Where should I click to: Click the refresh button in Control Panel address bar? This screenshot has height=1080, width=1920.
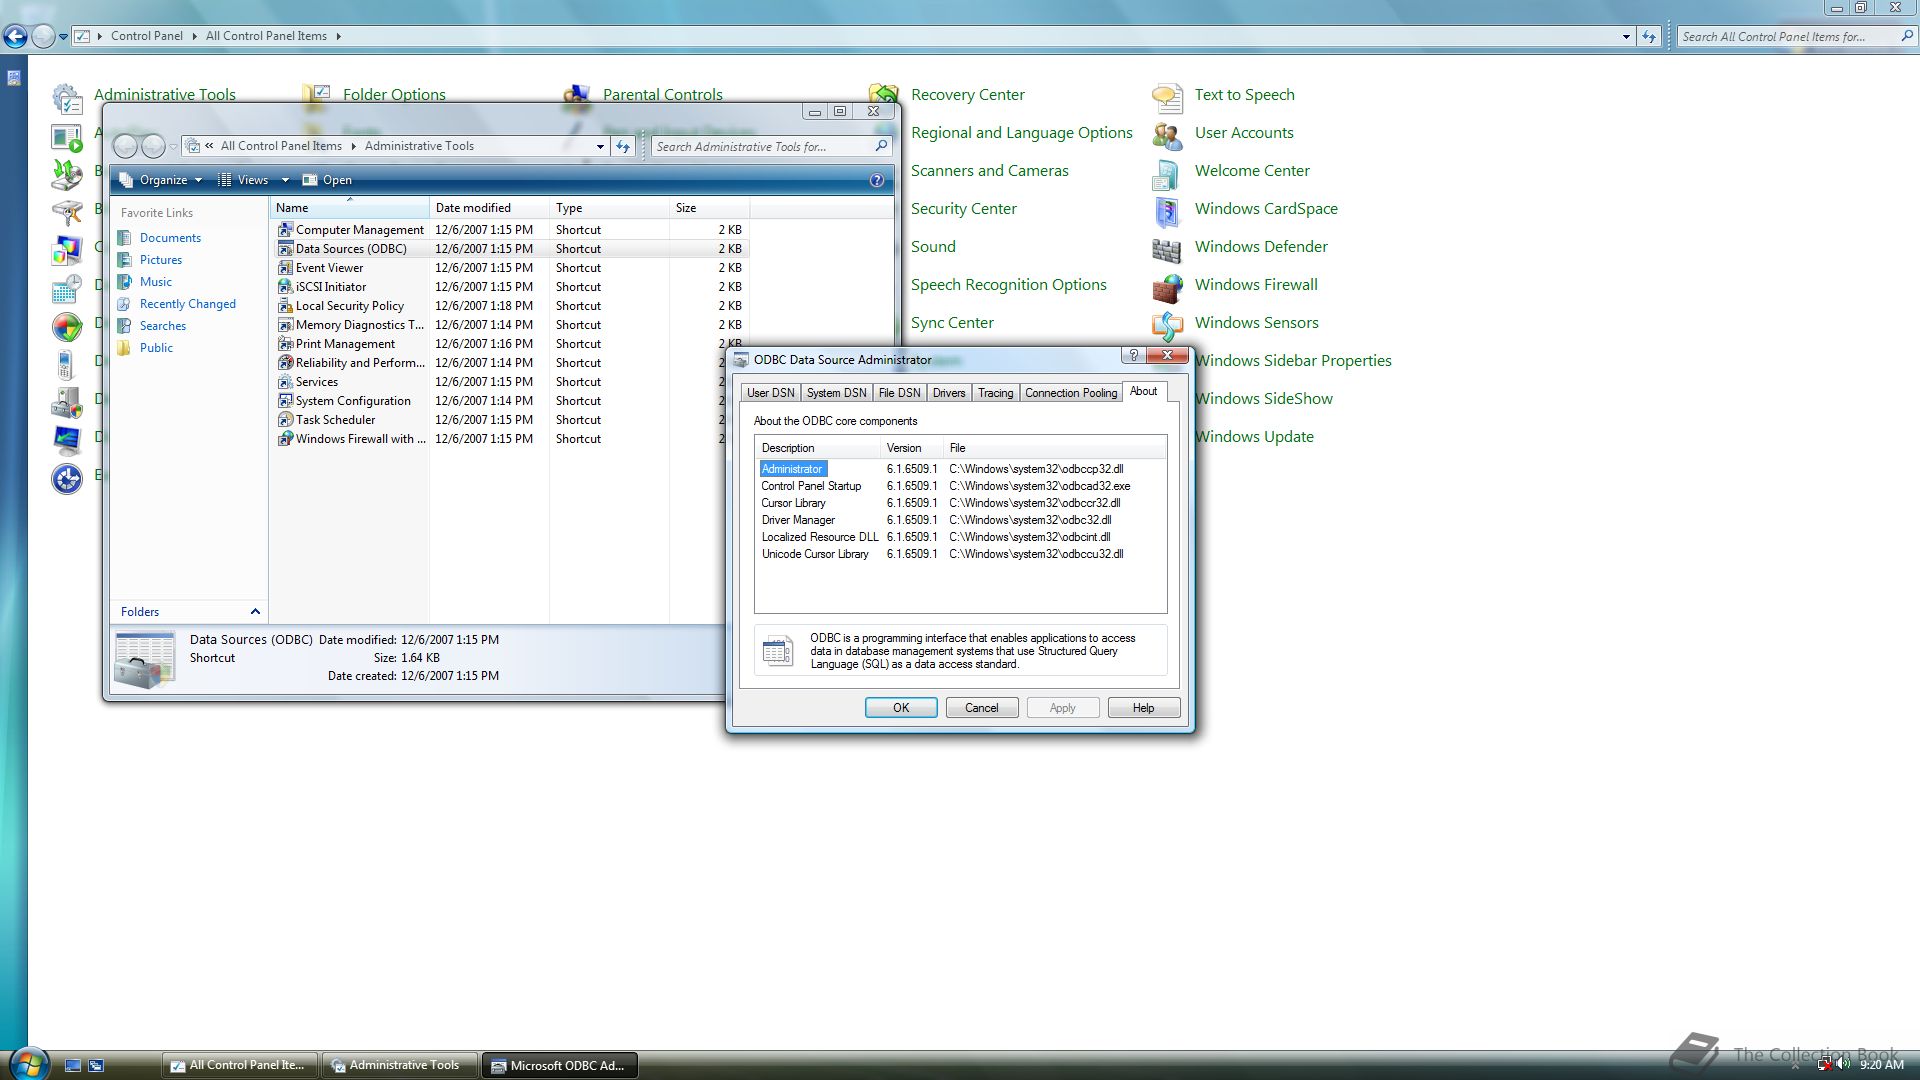tap(1649, 36)
